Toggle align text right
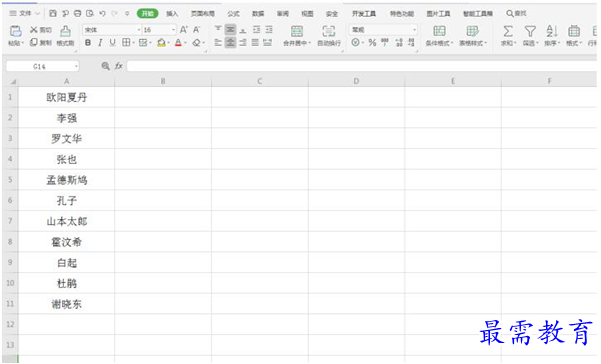 click(x=243, y=43)
